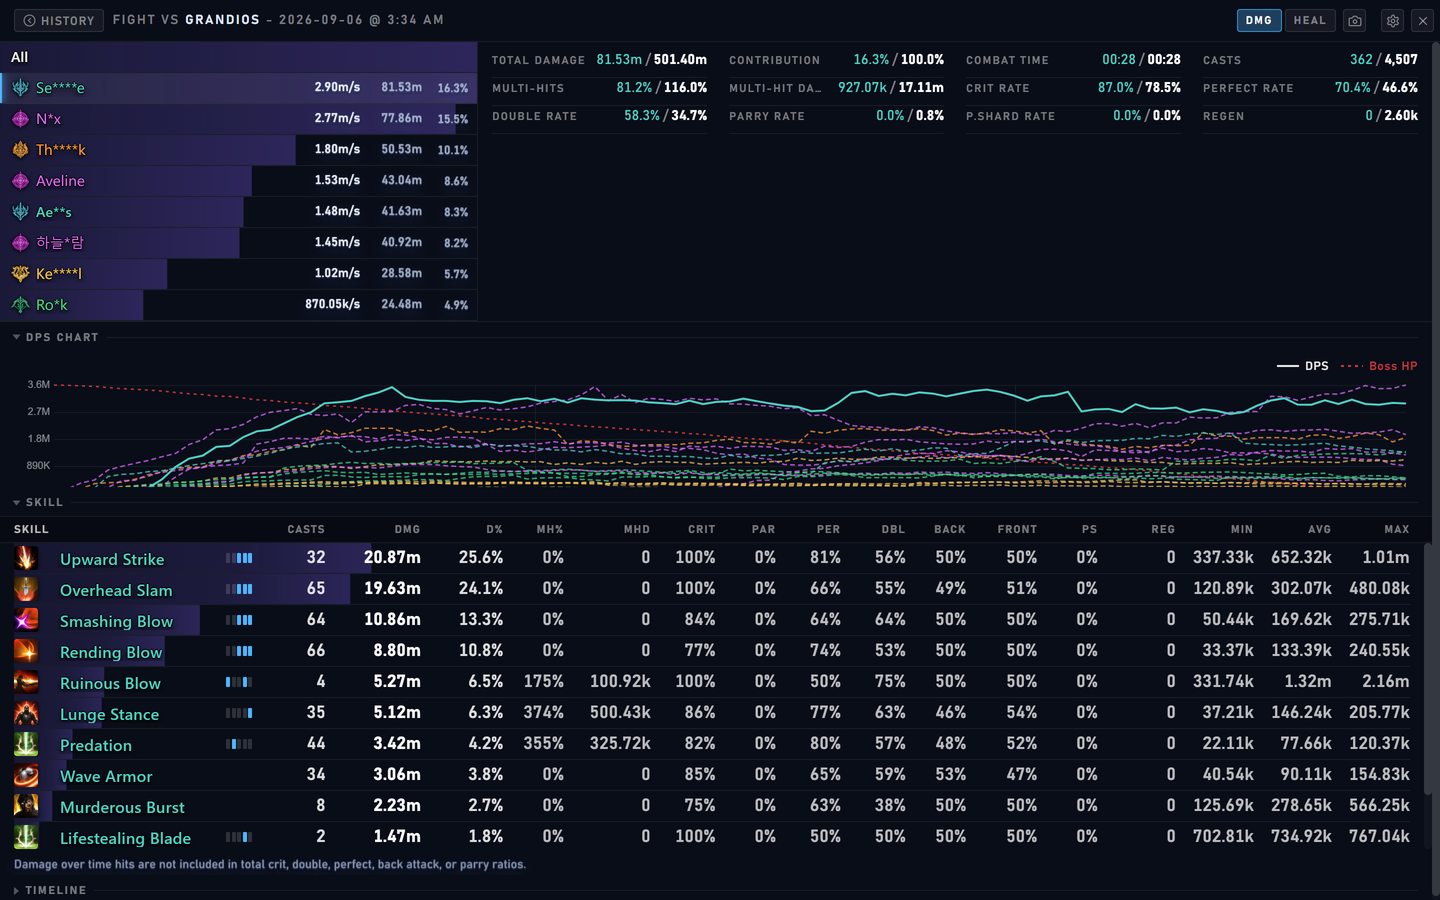Switch to HEAL view
The width and height of the screenshot is (1440, 900).
tap(1309, 20)
